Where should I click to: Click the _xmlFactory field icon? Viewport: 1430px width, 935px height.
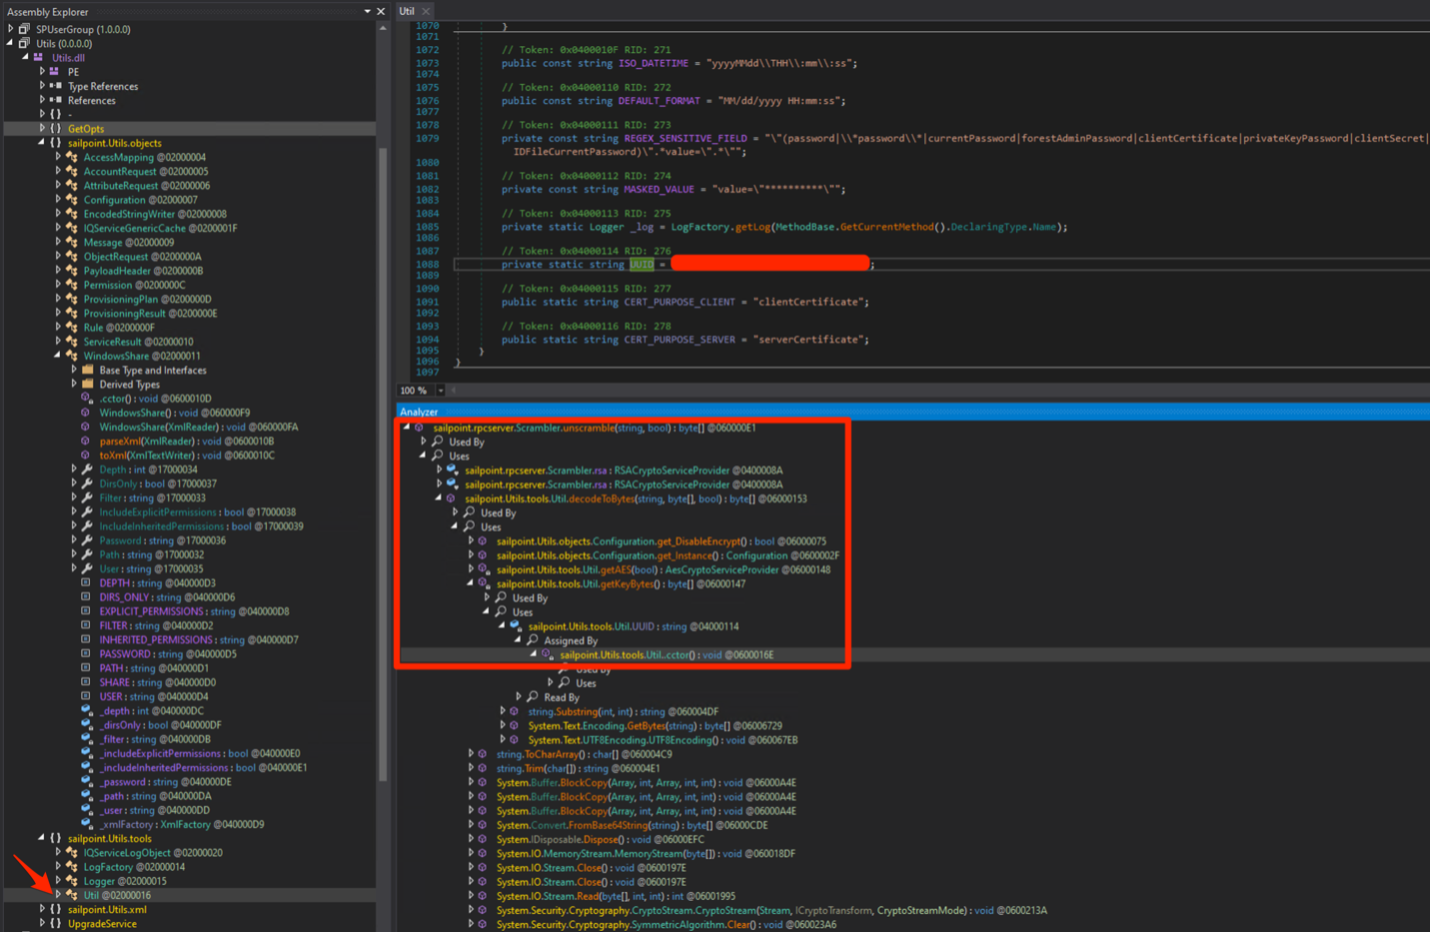click(87, 824)
